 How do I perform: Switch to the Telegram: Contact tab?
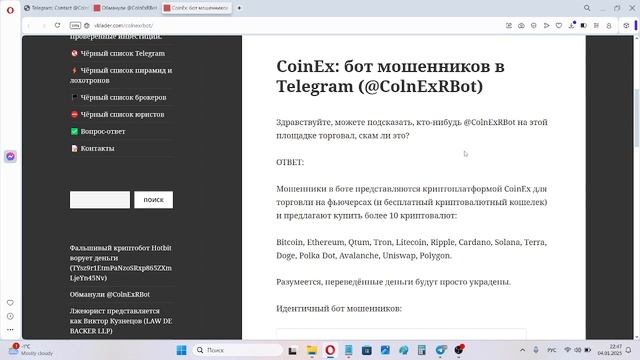pos(56,8)
